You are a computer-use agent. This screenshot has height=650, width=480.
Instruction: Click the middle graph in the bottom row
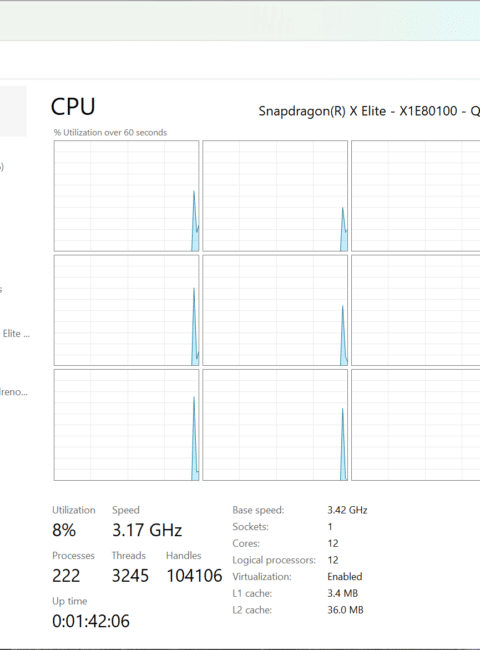click(275, 425)
